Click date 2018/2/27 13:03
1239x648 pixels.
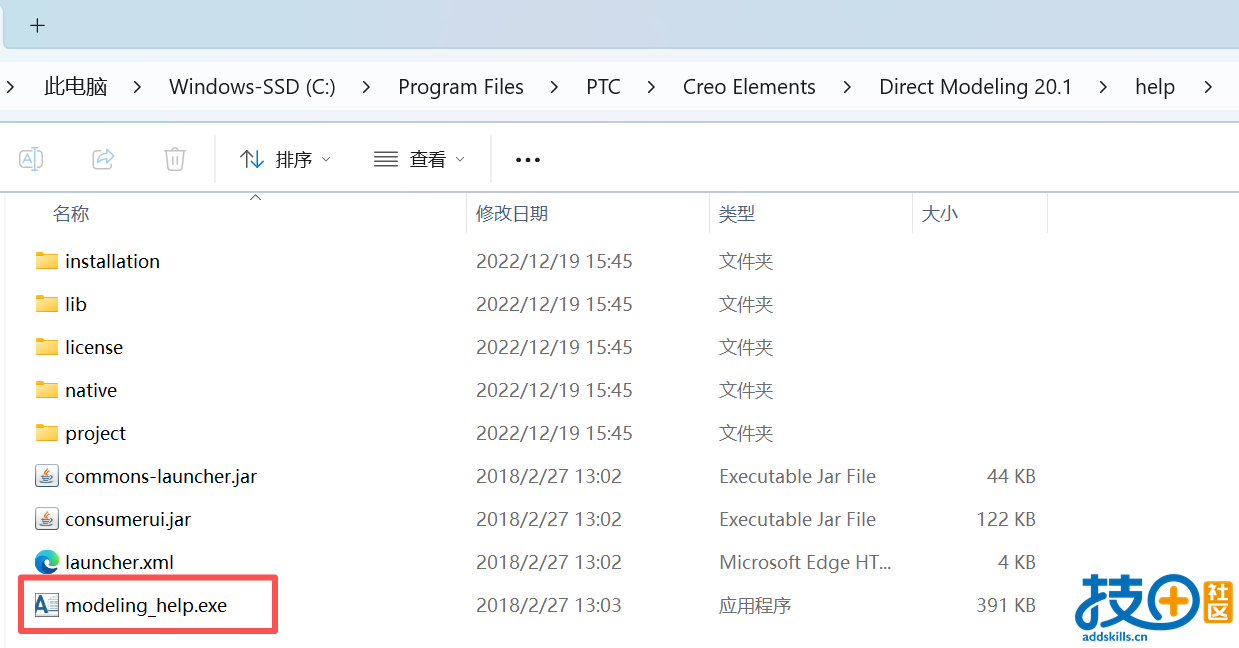pos(549,605)
